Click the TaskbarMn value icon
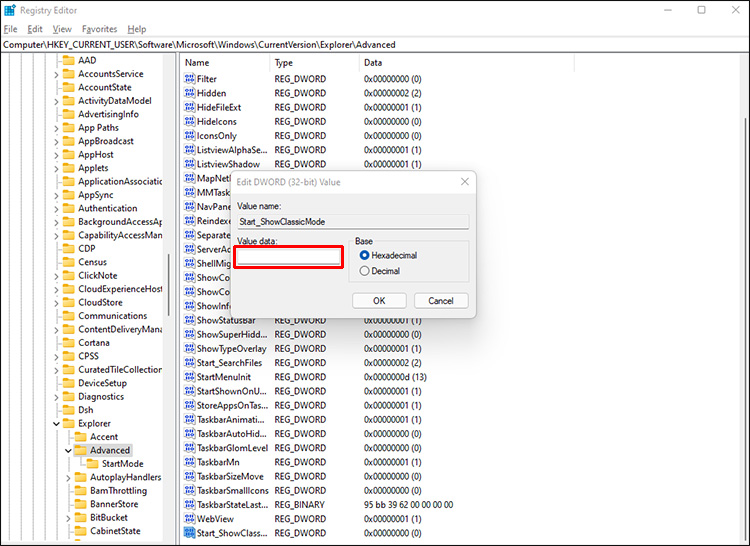This screenshot has width=750, height=546. [189, 462]
